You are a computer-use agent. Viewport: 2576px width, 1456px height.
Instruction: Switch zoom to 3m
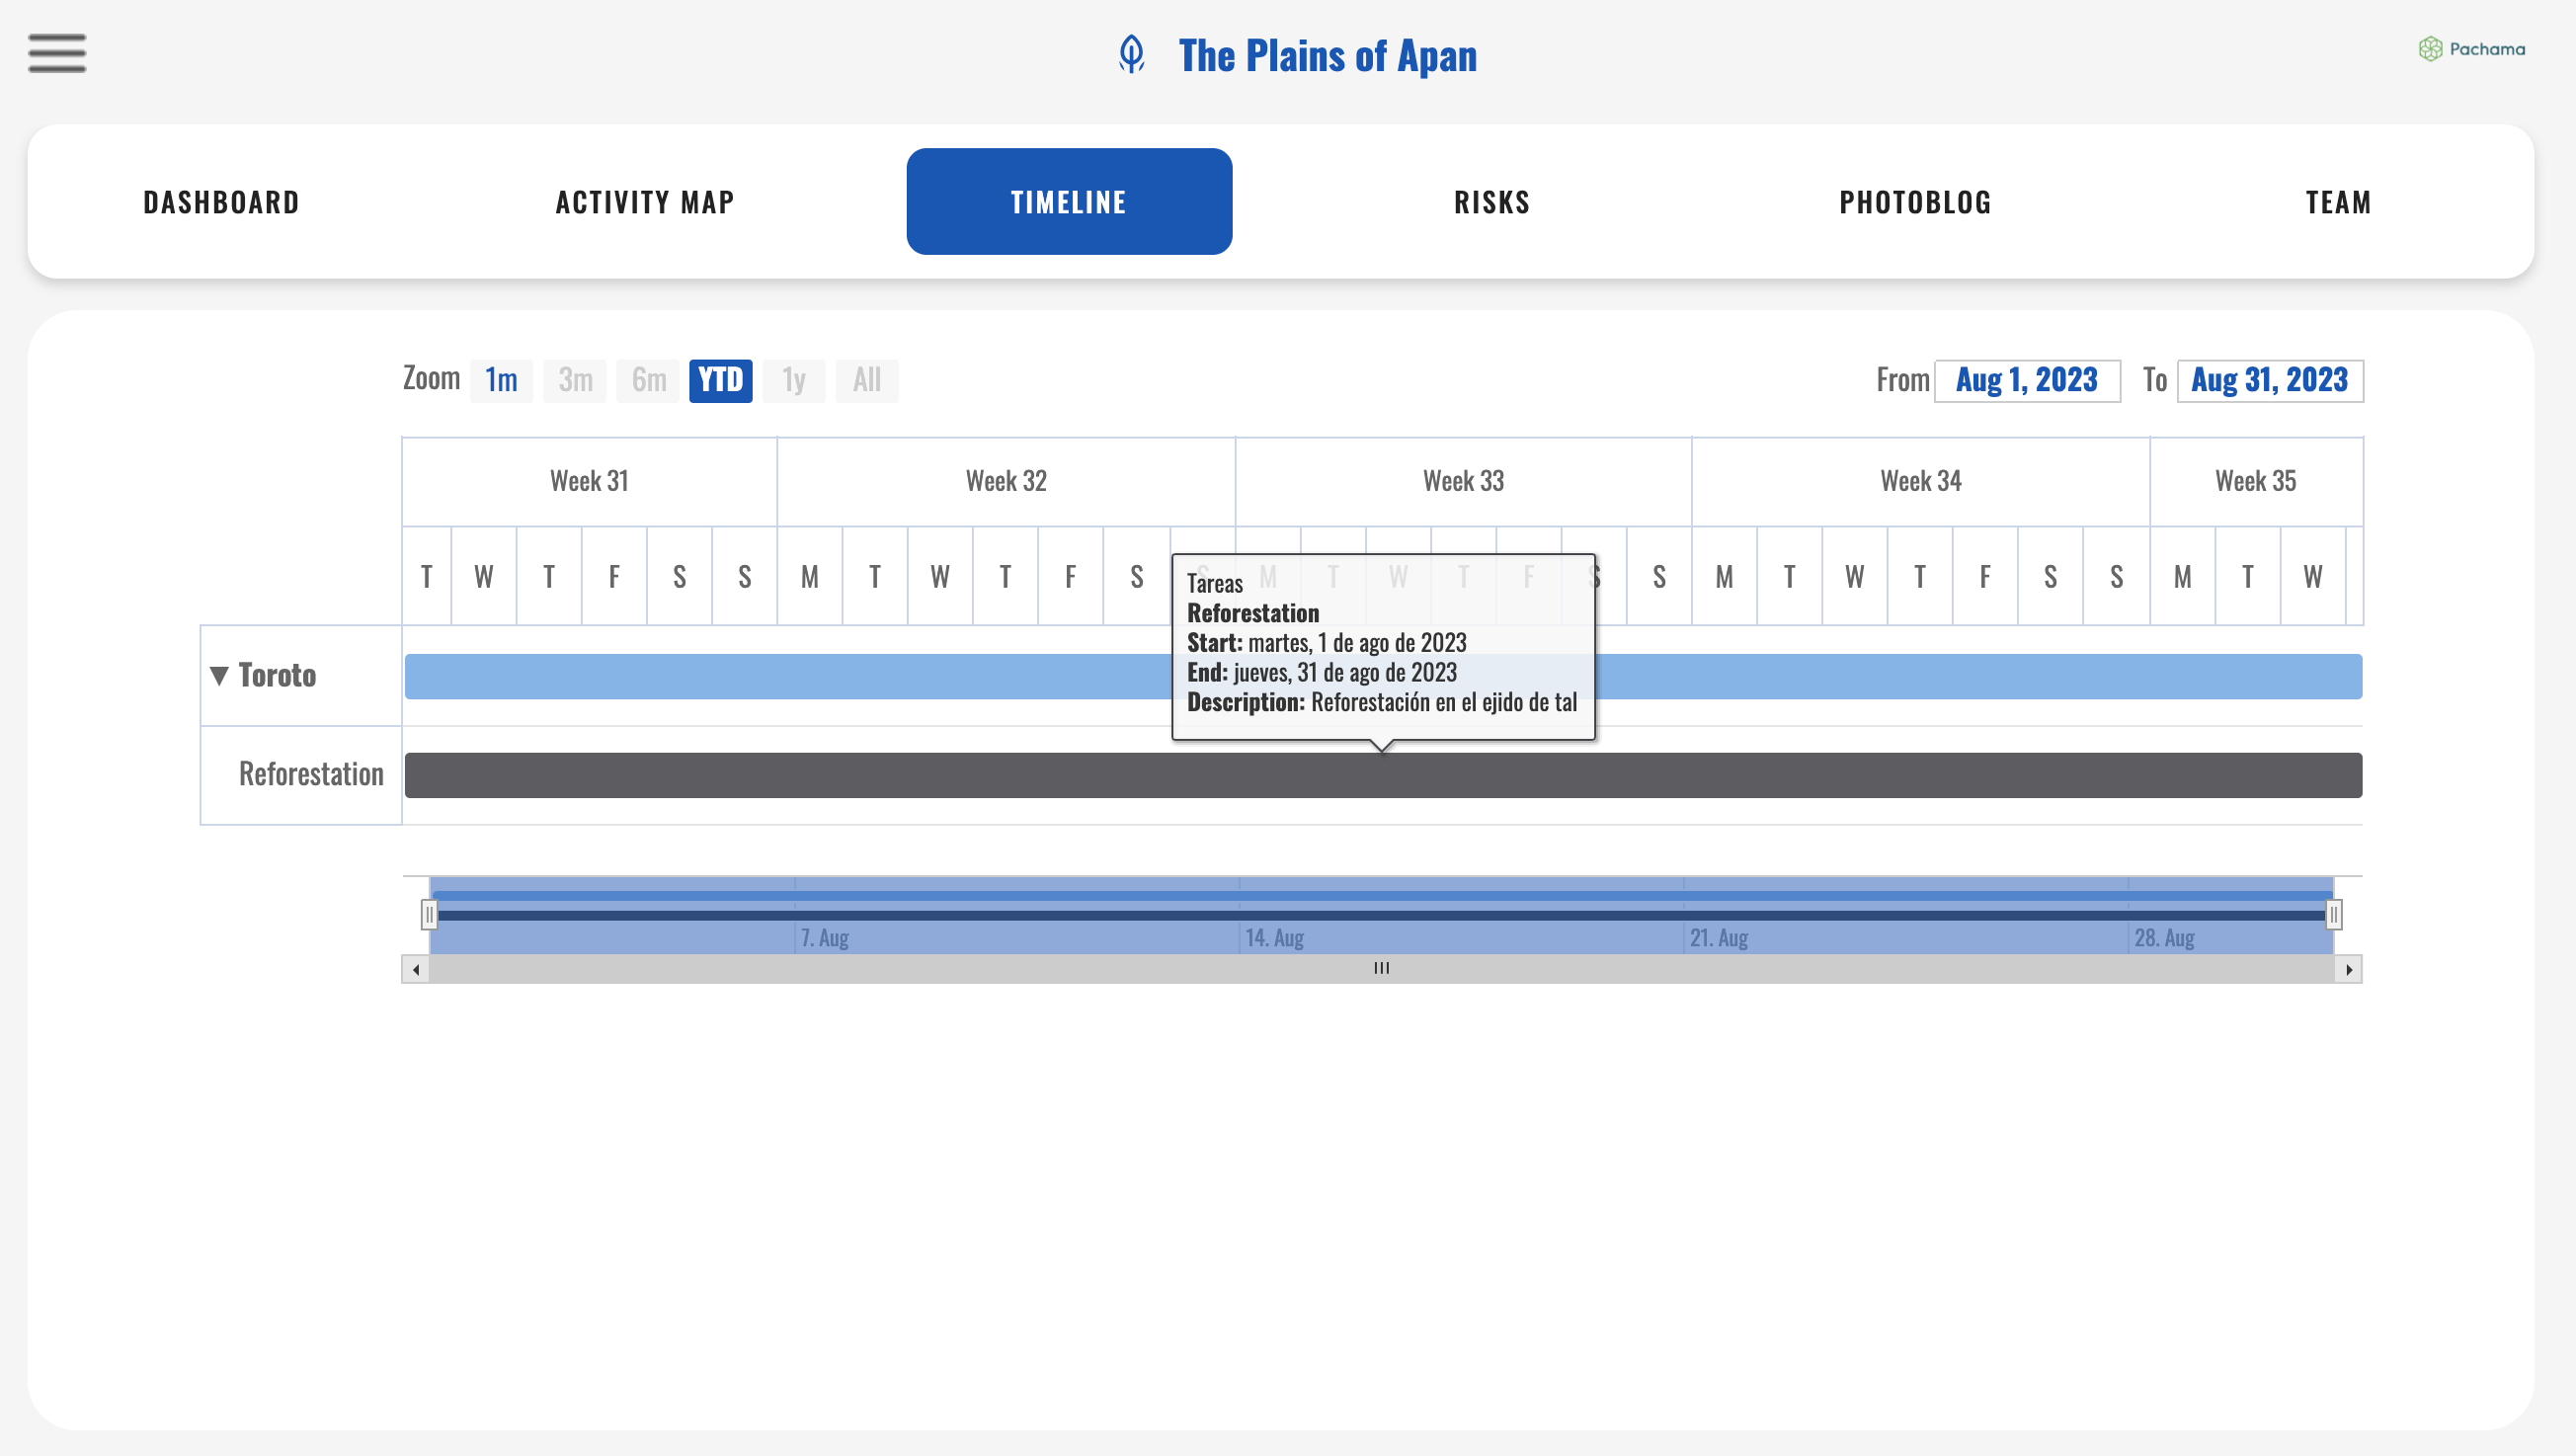point(575,380)
